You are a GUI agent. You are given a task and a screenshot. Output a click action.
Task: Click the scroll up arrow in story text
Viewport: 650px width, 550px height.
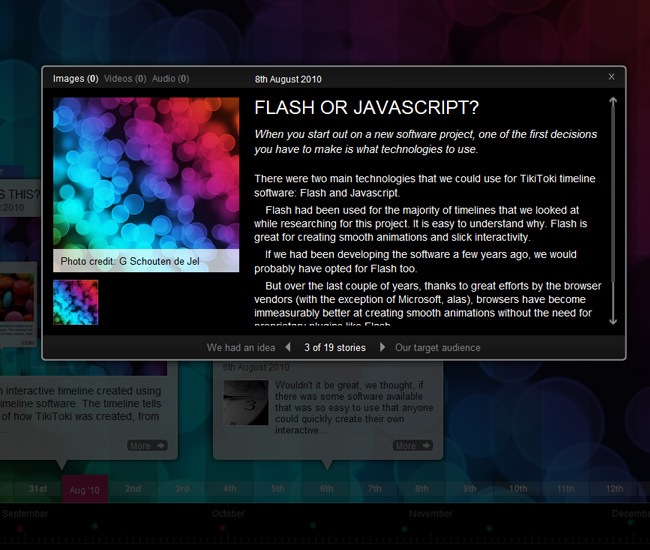[613, 102]
